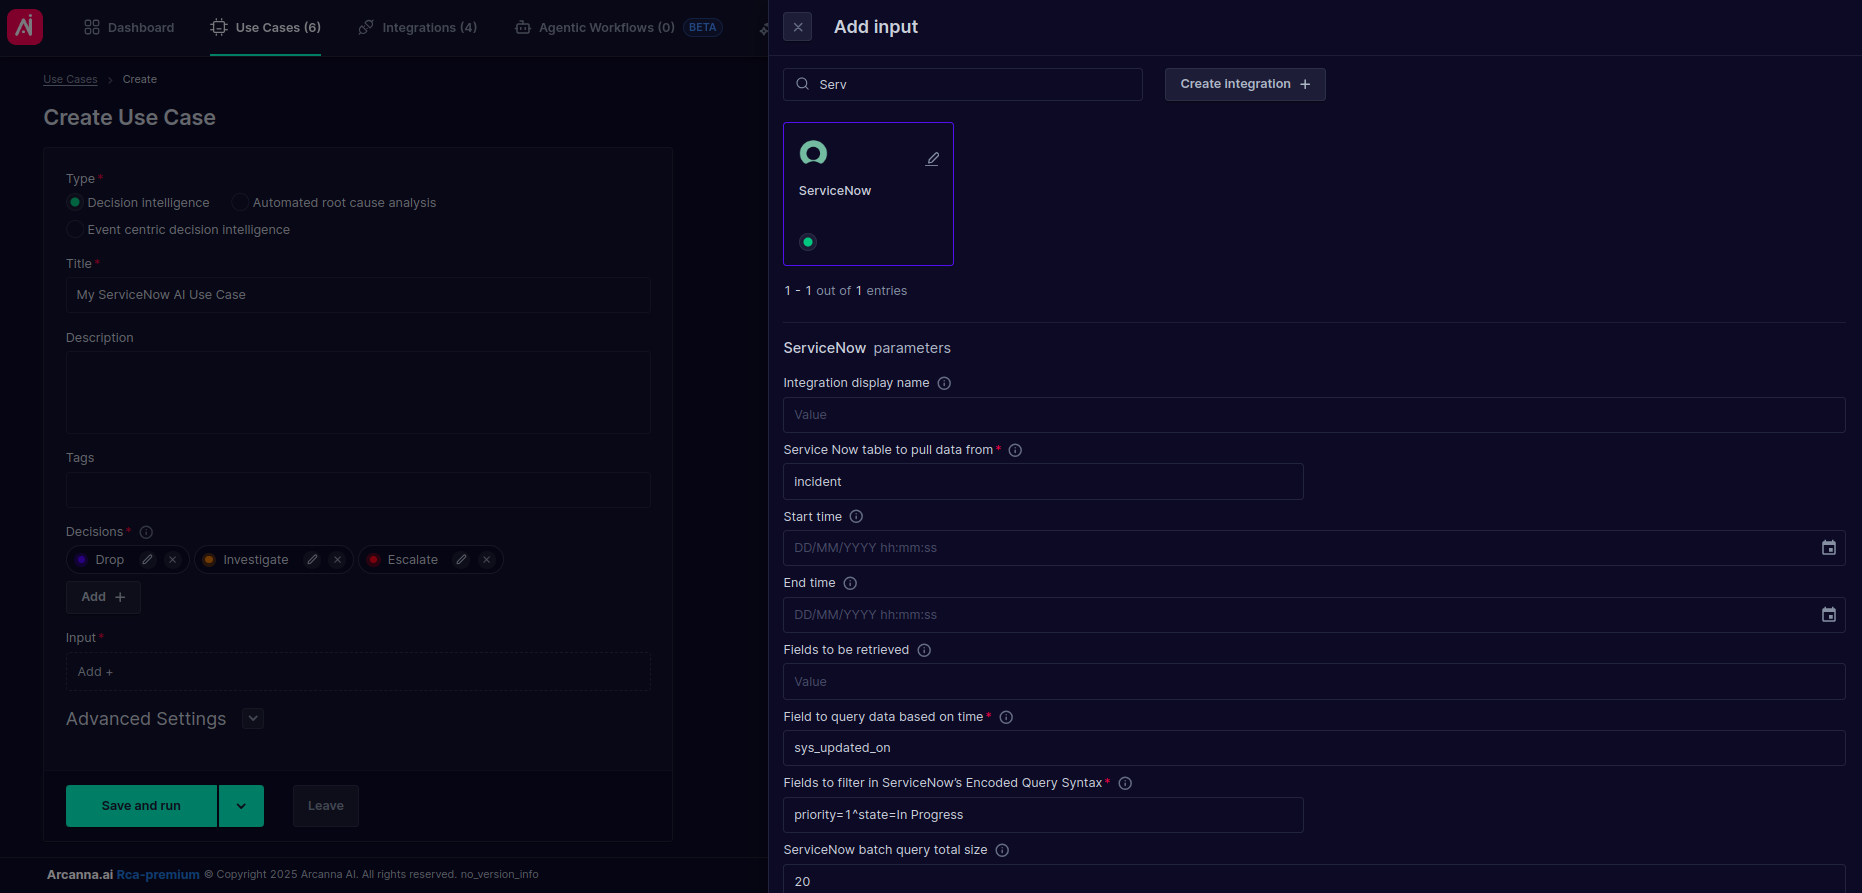Viewport: 1862px width, 893px height.
Task: Click the Escalate decision red color dot
Action: pos(373,560)
